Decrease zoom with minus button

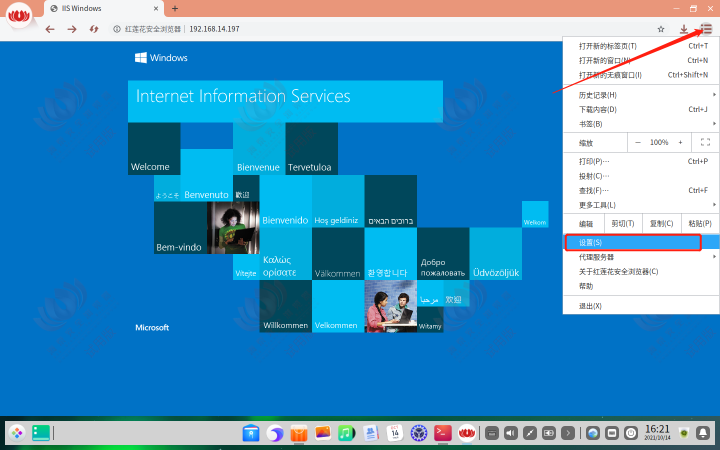click(637, 143)
